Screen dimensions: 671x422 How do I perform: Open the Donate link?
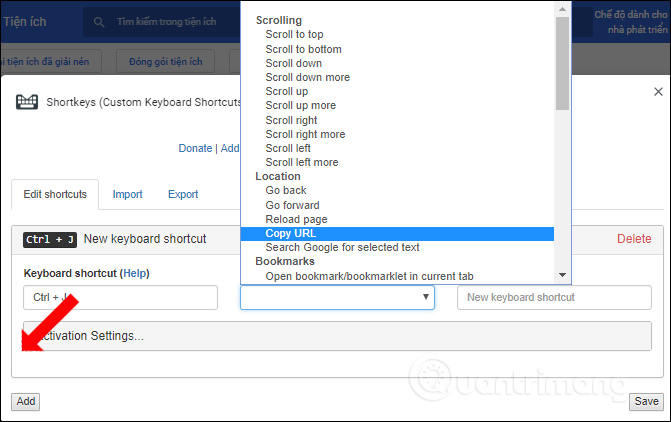click(195, 148)
